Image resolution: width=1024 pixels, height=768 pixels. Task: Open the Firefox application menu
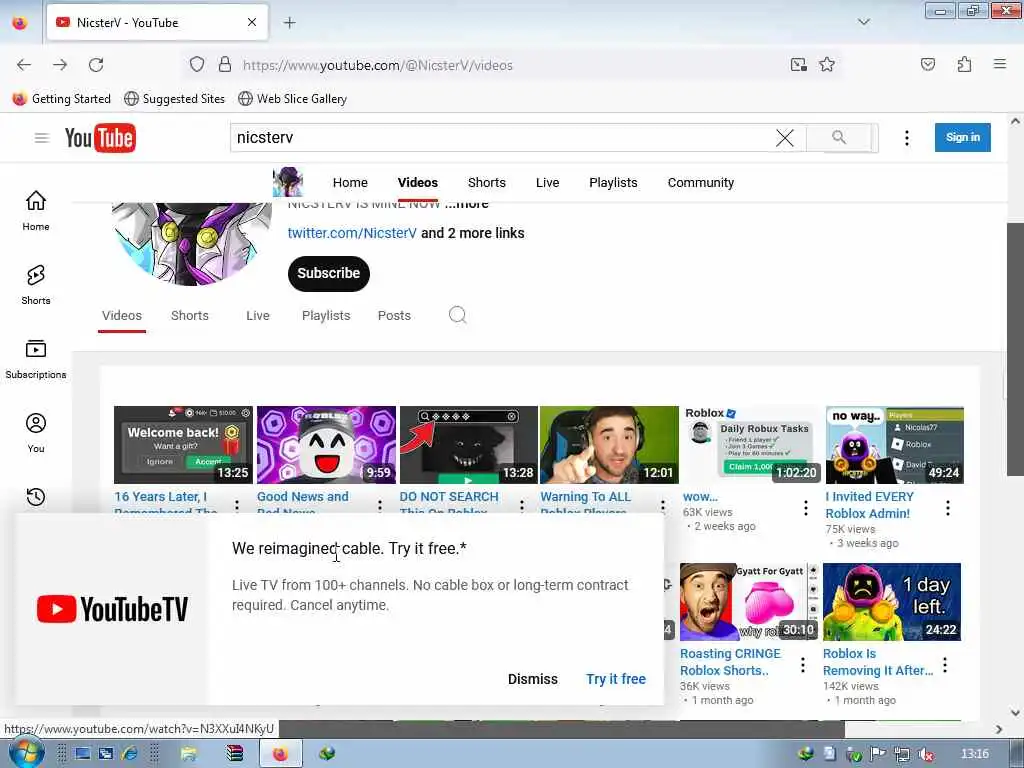point(1000,64)
